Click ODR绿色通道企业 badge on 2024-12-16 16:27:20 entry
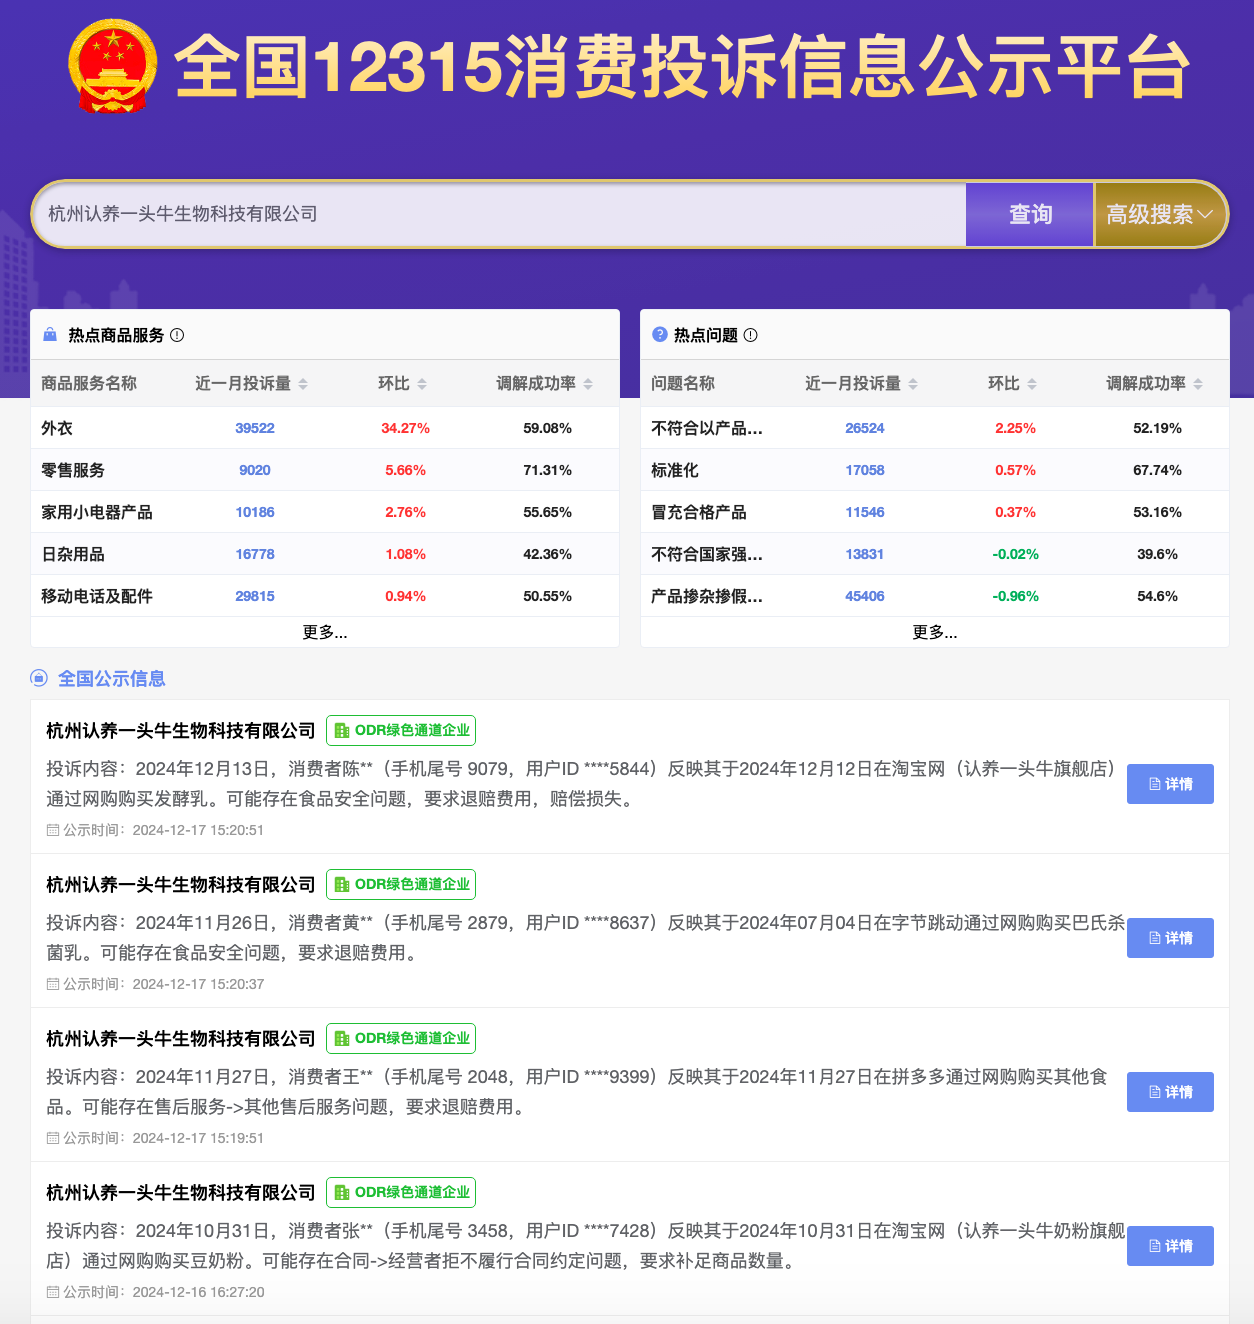 point(401,1192)
